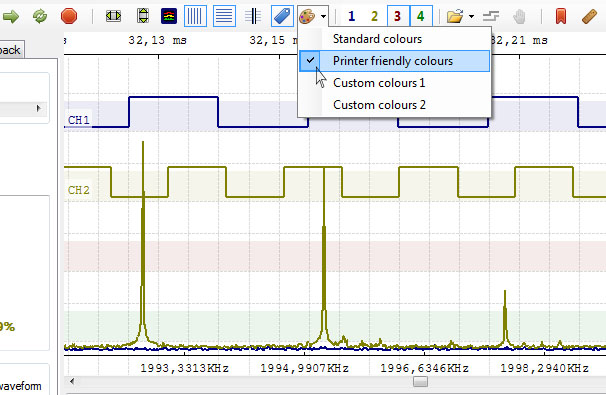Click the horizontal fit zoom icon

point(113,16)
